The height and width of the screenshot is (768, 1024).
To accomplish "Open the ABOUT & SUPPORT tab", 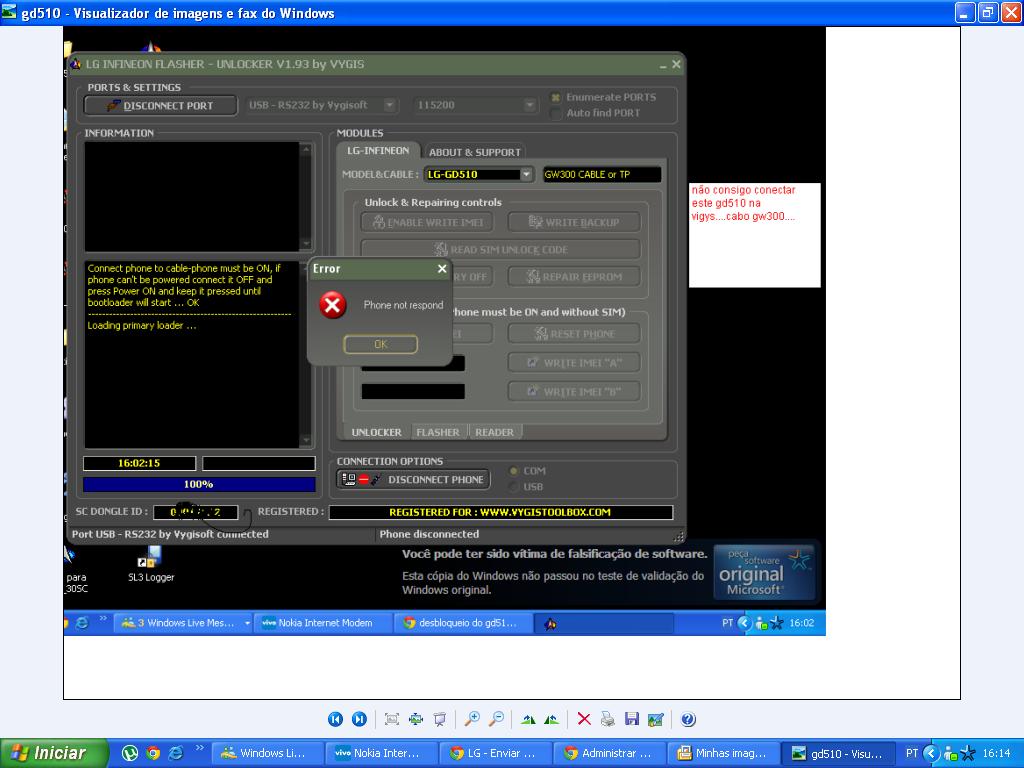I will pyautogui.click(x=475, y=152).
